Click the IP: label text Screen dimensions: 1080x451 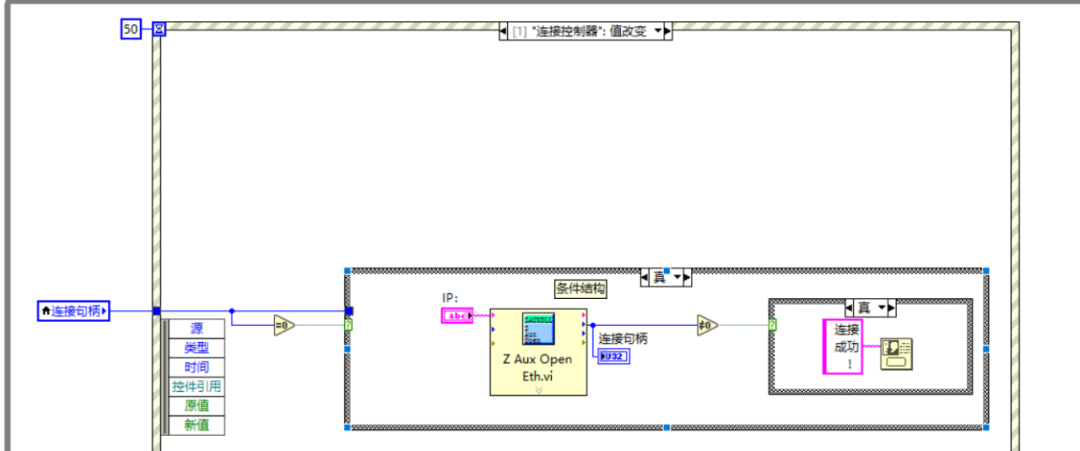(x=450, y=298)
